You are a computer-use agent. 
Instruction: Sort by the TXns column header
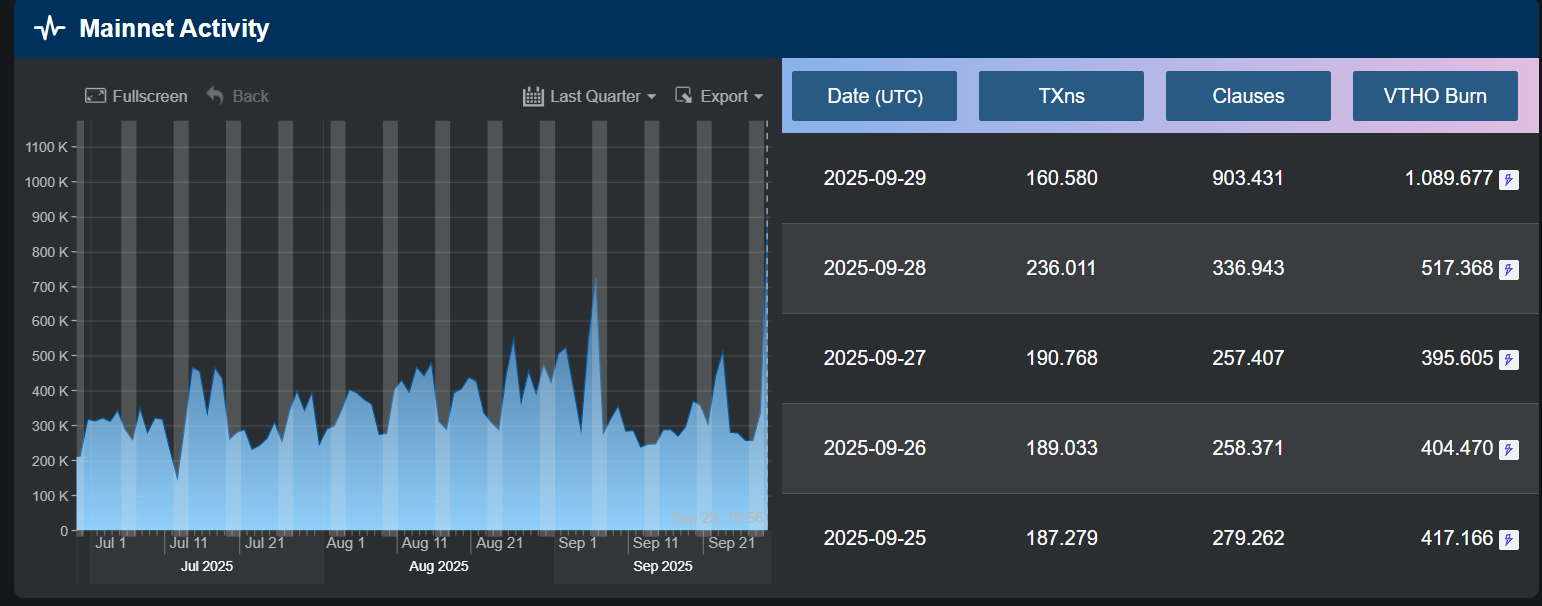[x=1061, y=96]
